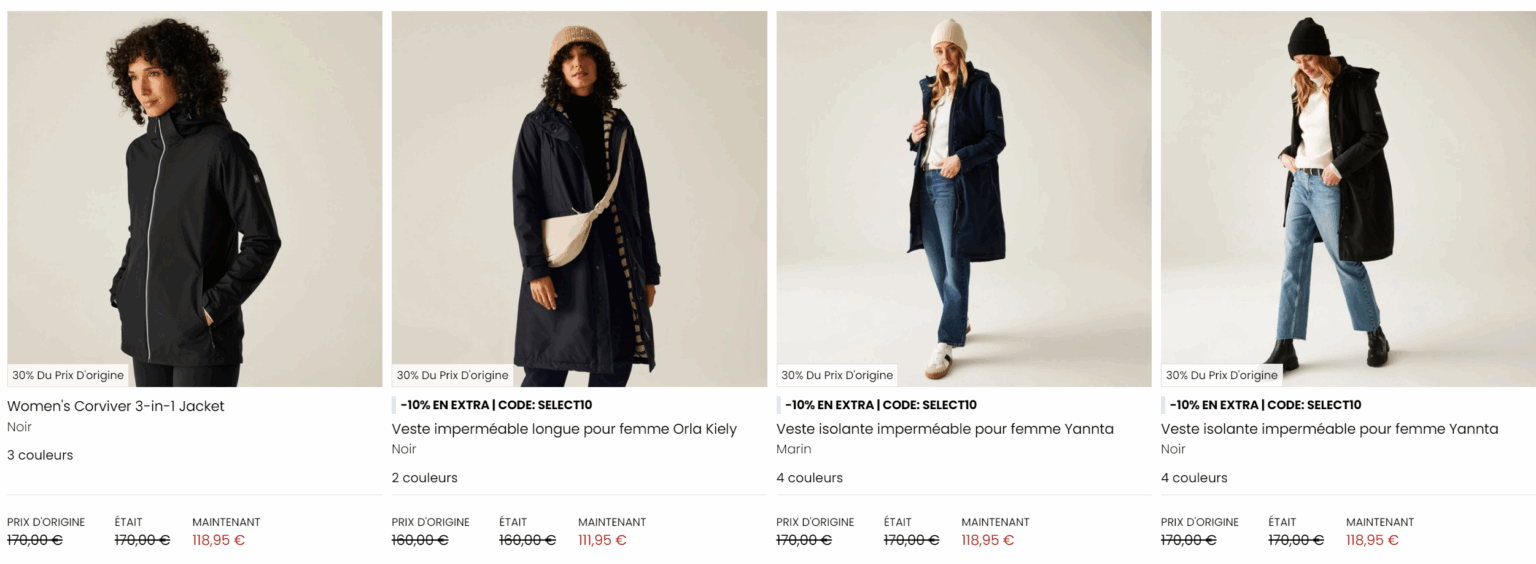Click the Corviver jacket's 118,95 € current price
This screenshot has height=564, width=1536.
pos(218,540)
